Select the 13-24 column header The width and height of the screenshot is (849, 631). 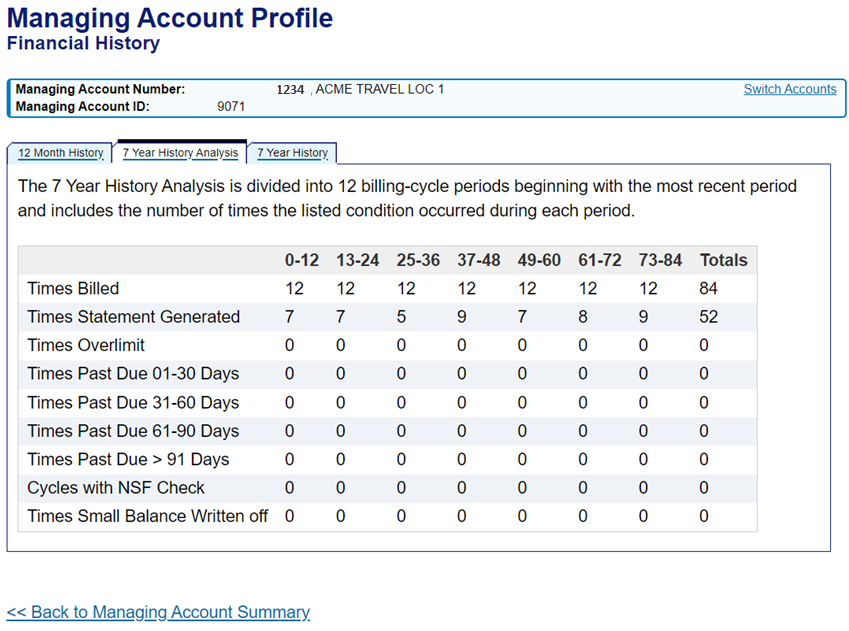click(357, 260)
